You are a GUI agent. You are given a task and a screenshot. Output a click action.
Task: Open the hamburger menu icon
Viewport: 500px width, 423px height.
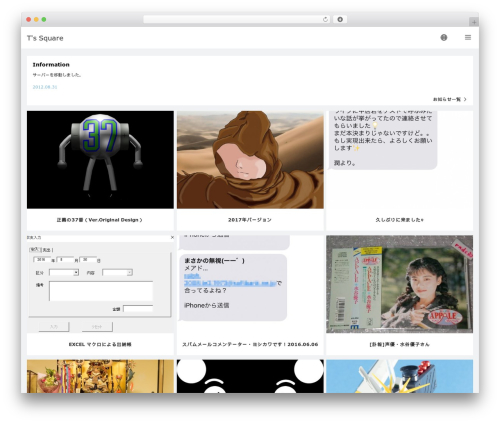[468, 38]
